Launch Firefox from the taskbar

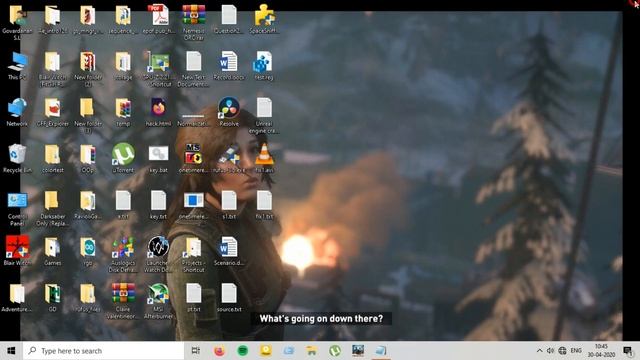tap(219, 351)
